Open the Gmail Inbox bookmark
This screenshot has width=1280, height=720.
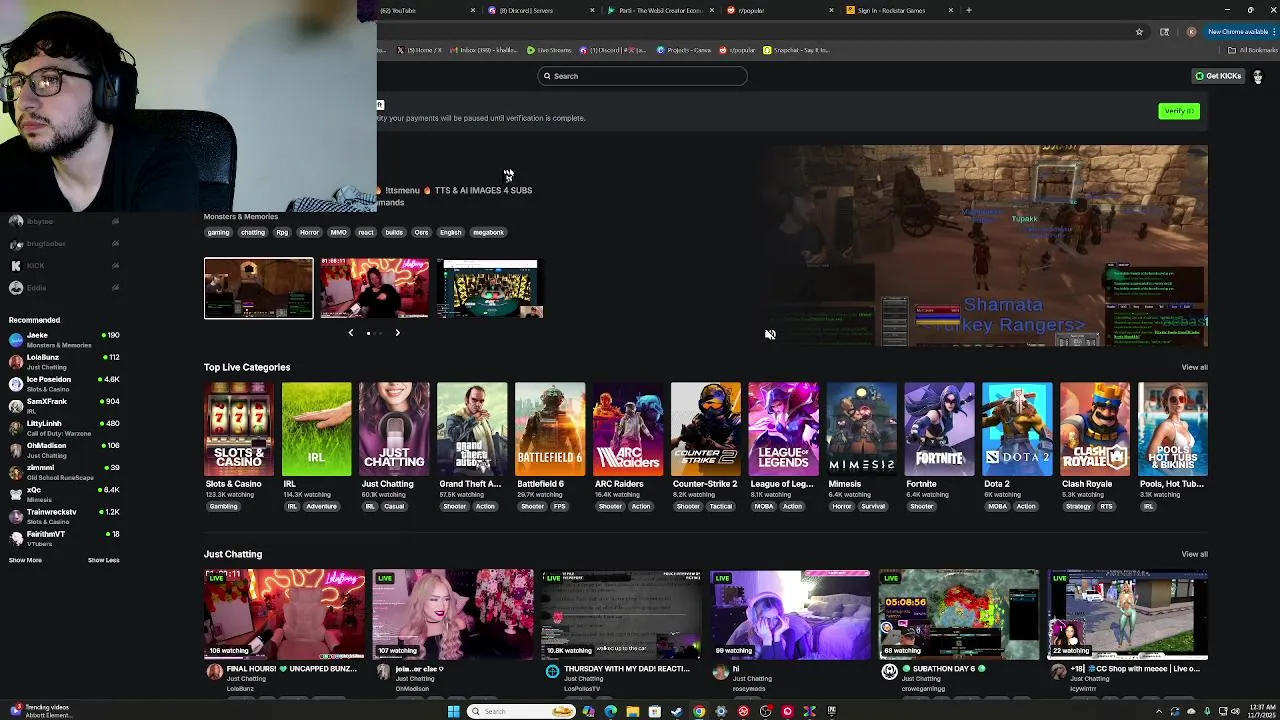482,50
